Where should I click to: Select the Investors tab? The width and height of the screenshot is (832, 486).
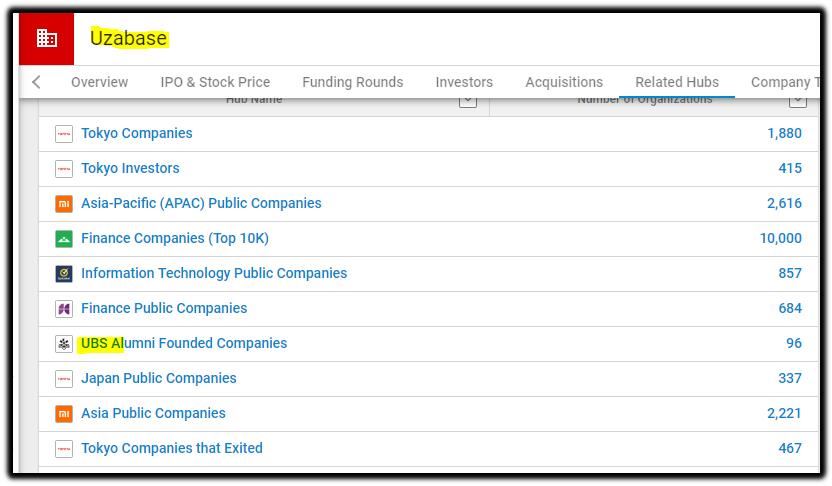coord(464,82)
